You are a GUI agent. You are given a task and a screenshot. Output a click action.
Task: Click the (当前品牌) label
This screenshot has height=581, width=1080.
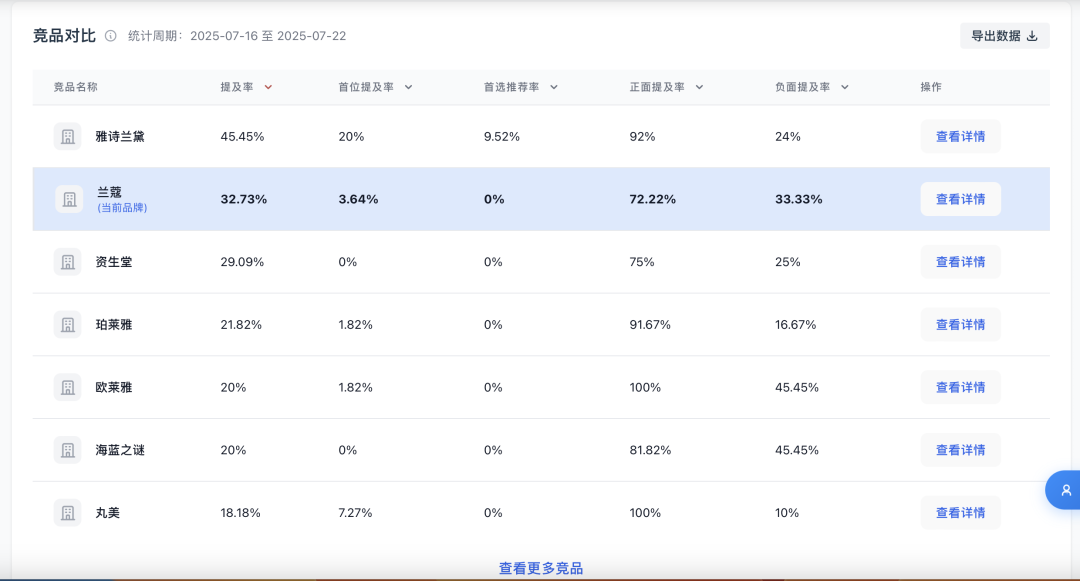(122, 207)
